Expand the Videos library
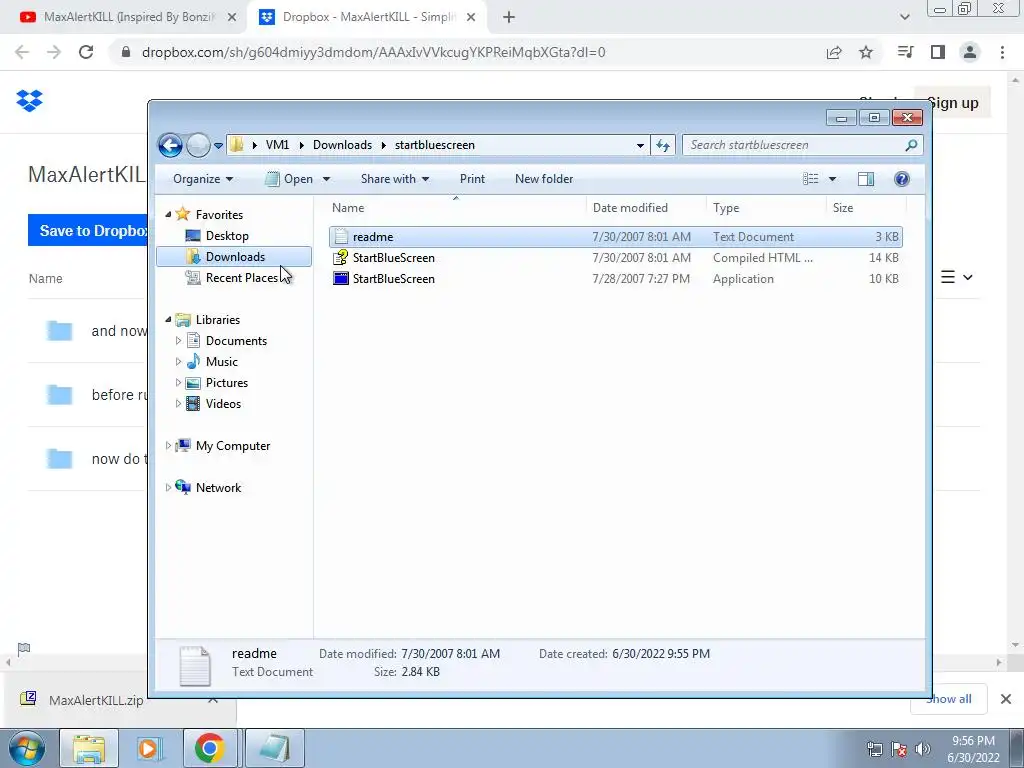1024x768 pixels. pyautogui.click(x=178, y=404)
